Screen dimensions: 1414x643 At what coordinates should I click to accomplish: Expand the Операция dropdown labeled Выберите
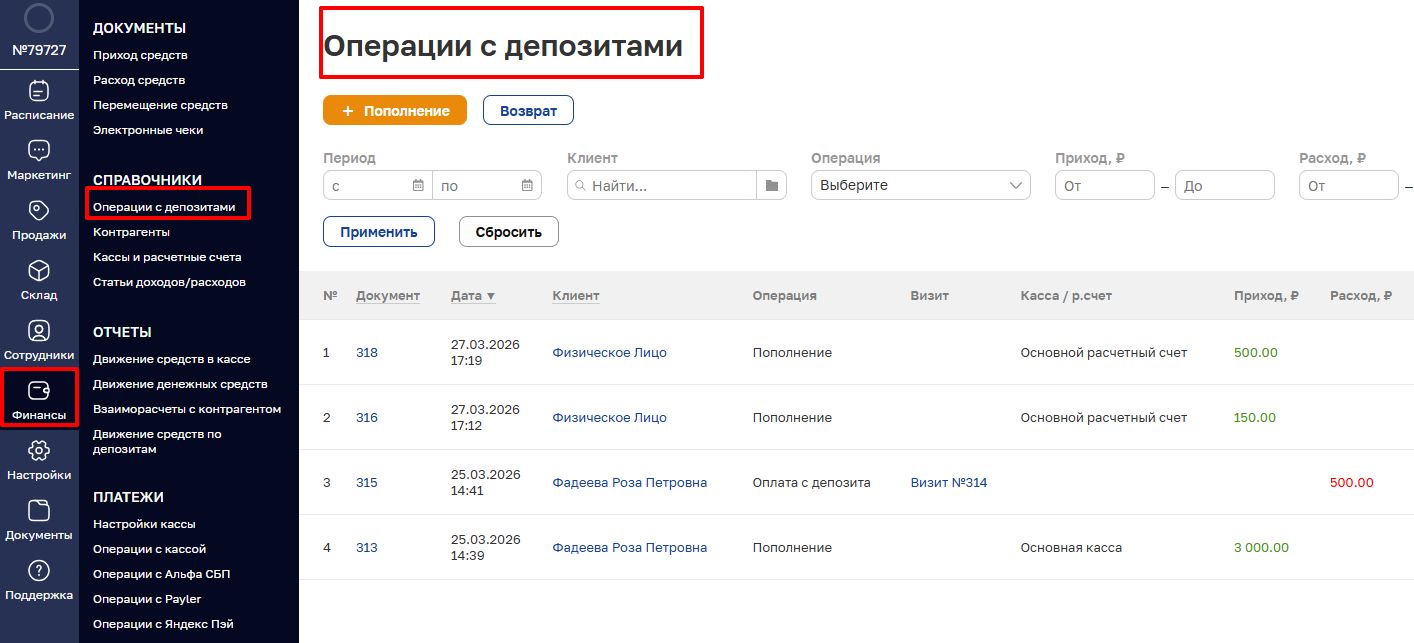(920, 185)
